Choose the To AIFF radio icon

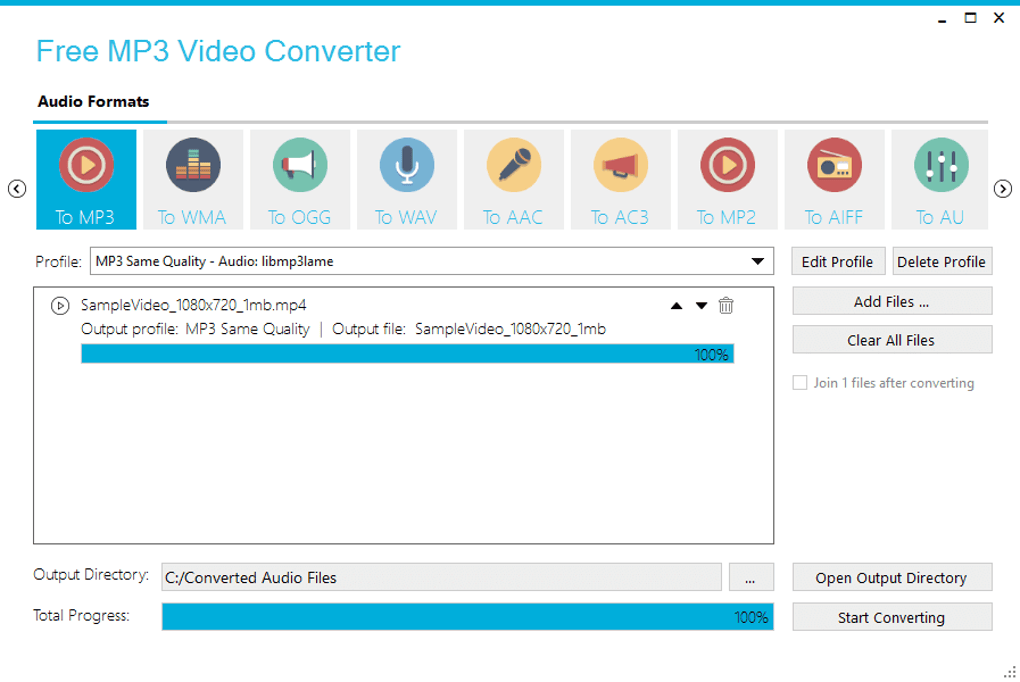coord(834,179)
